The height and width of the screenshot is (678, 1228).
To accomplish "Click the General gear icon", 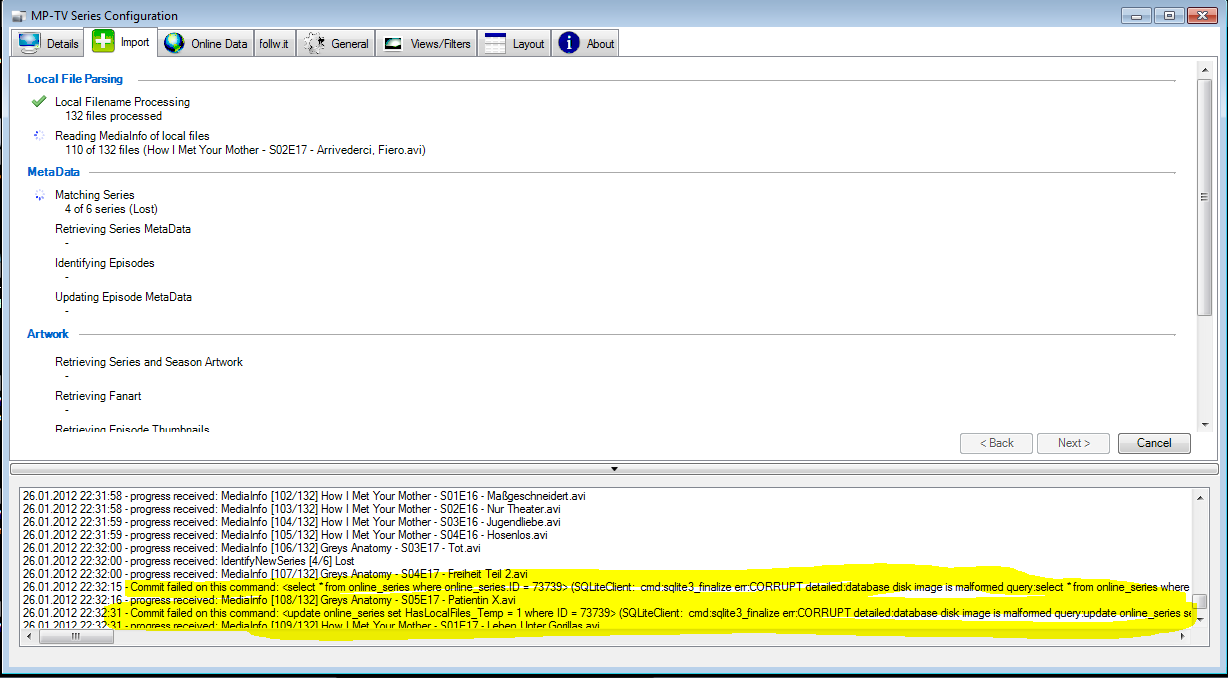I will coord(314,43).
